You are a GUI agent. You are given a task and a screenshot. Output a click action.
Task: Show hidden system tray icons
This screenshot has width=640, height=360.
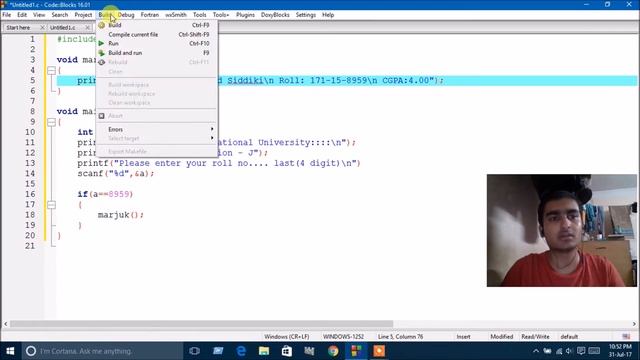[536, 351]
